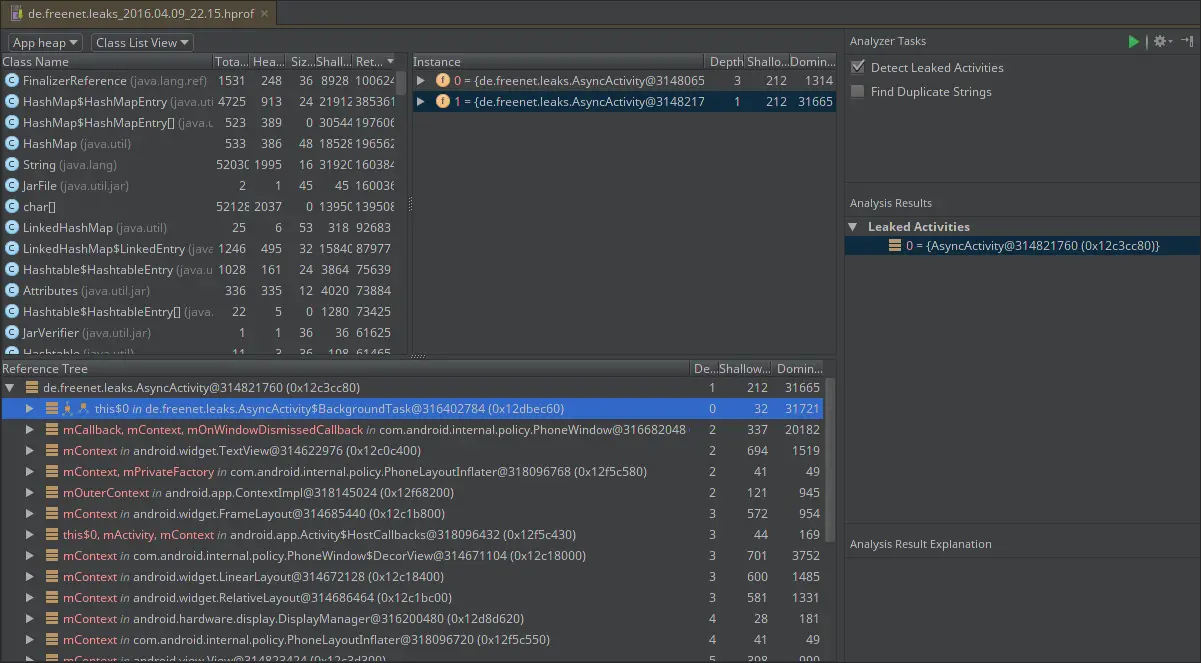Click the orange field icon of instance 1
Viewport: 1201px width, 663px height.
pyautogui.click(x=443, y=101)
